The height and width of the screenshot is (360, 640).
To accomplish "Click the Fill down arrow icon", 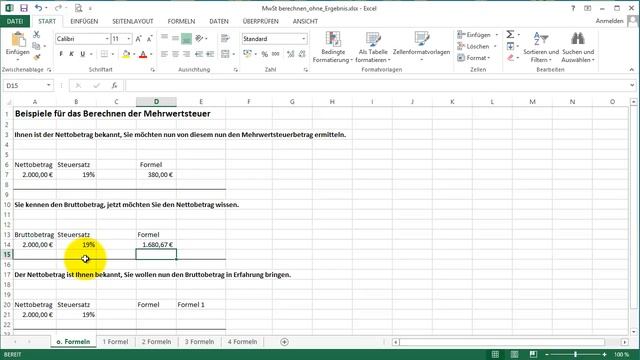I will [x=510, y=46].
